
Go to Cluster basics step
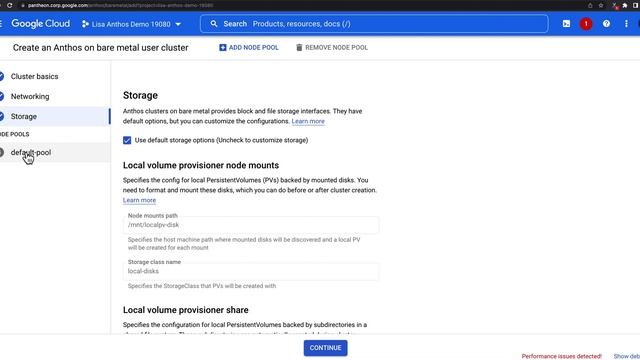(x=34, y=76)
